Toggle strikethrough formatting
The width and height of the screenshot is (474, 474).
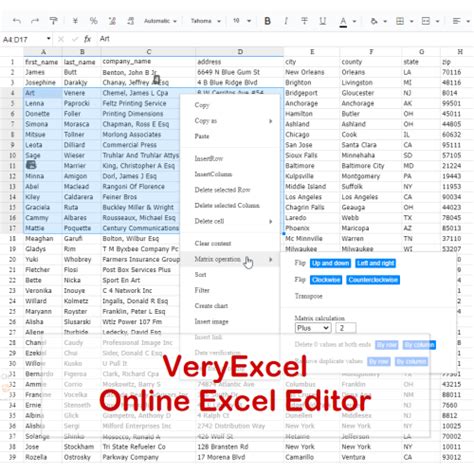point(304,21)
